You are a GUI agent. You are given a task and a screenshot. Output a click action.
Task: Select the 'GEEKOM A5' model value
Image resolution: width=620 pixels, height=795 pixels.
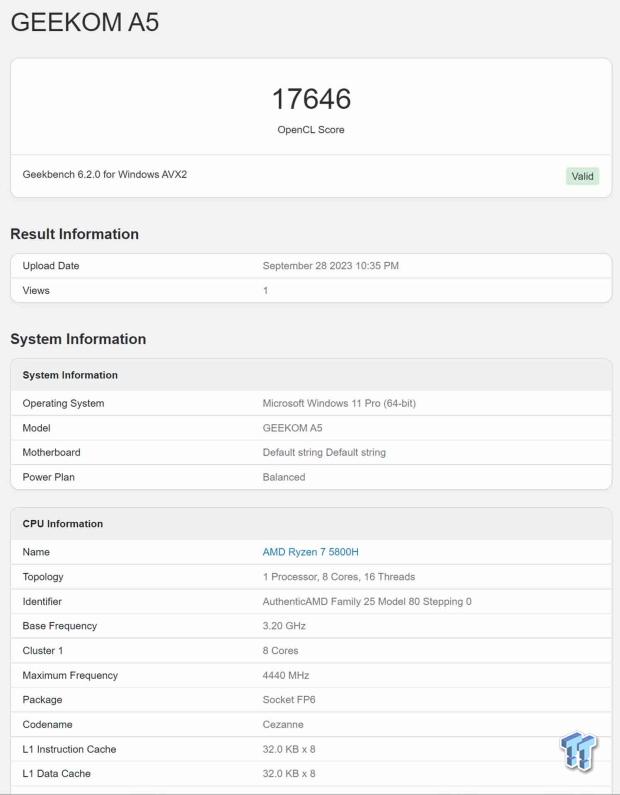pos(293,428)
